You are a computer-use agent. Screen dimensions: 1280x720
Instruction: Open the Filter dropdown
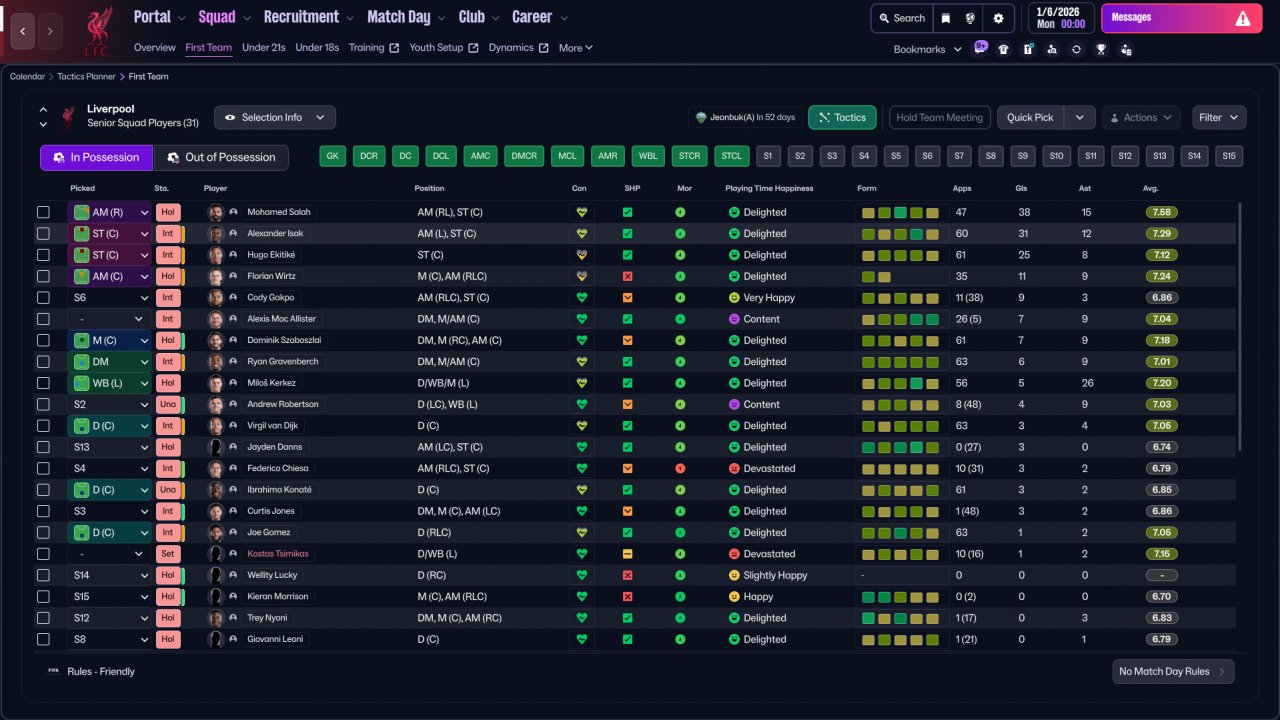pos(1219,117)
